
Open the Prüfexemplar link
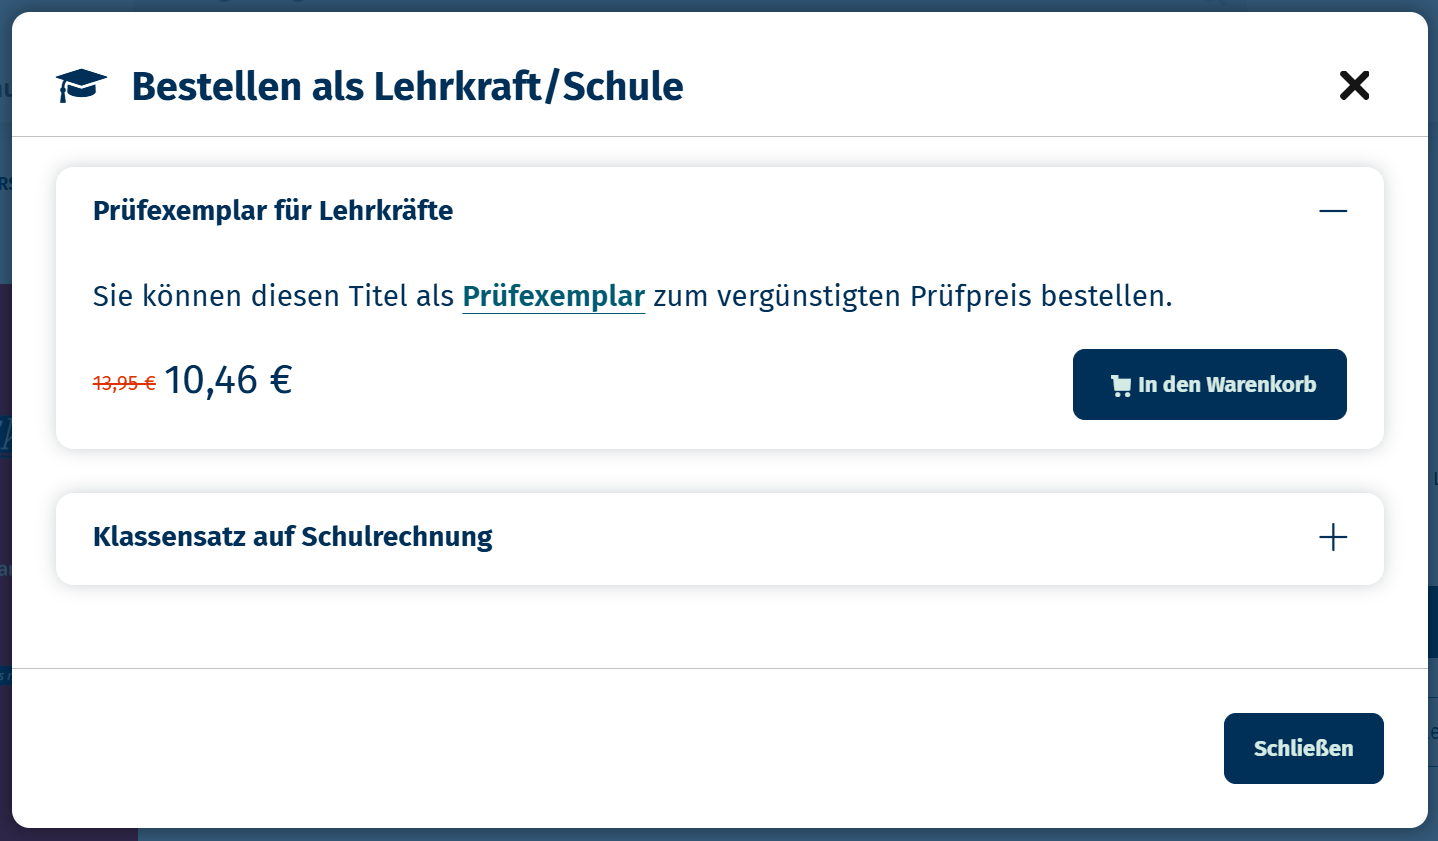[553, 296]
